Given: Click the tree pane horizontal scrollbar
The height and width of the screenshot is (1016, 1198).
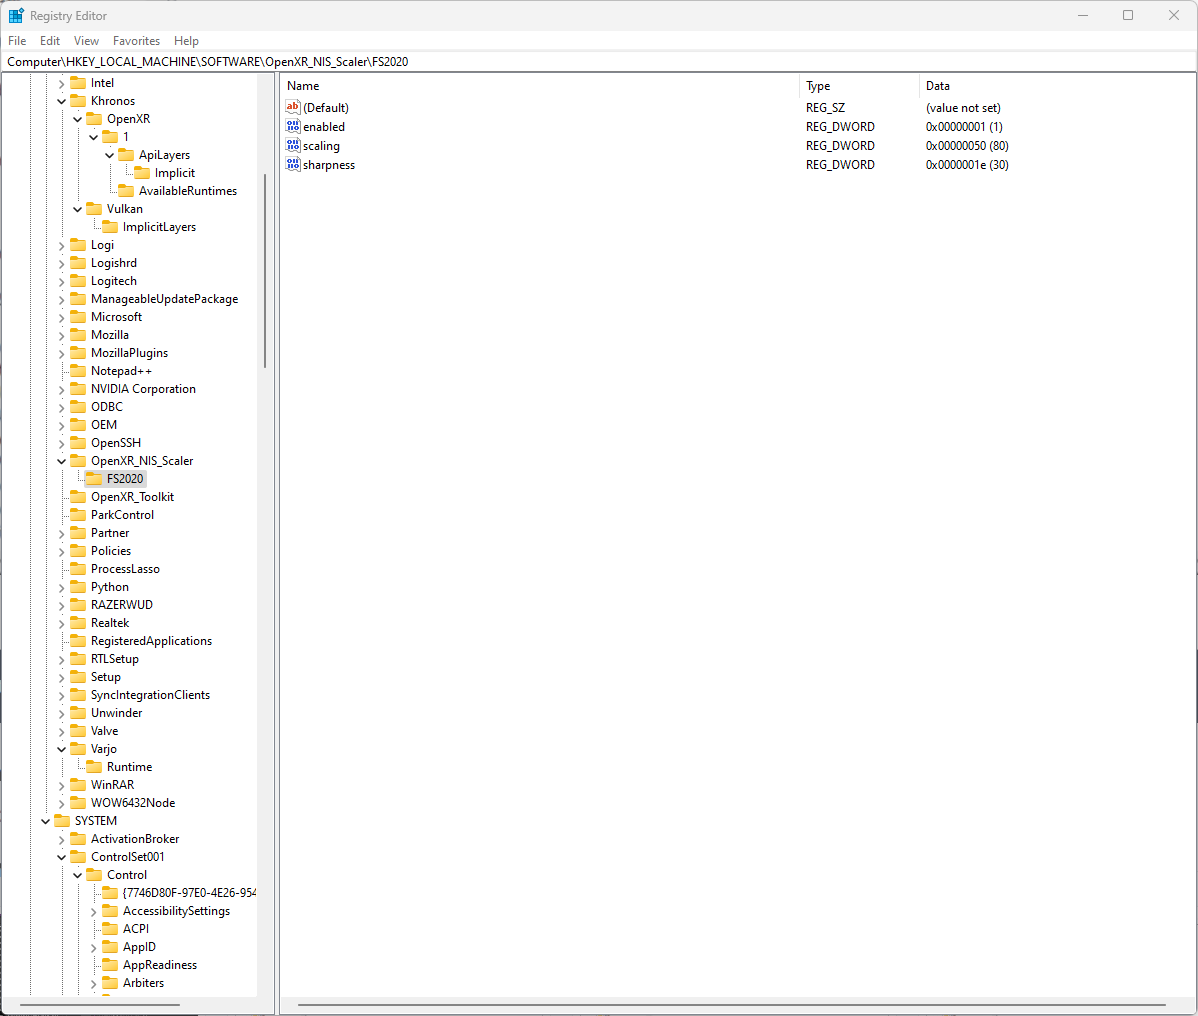Looking at the screenshot, I should 100,1005.
